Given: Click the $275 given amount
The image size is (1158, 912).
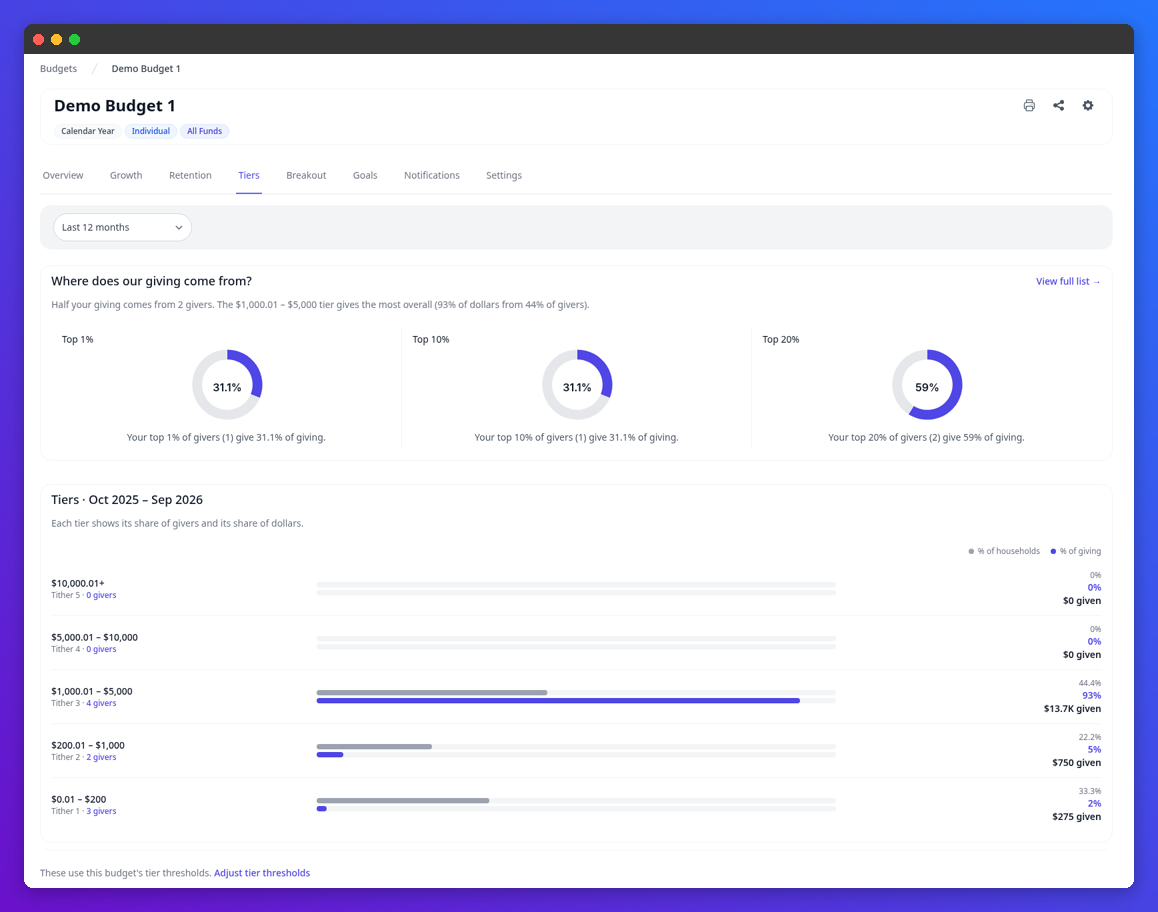Looking at the screenshot, I should pyautogui.click(x=1077, y=817).
